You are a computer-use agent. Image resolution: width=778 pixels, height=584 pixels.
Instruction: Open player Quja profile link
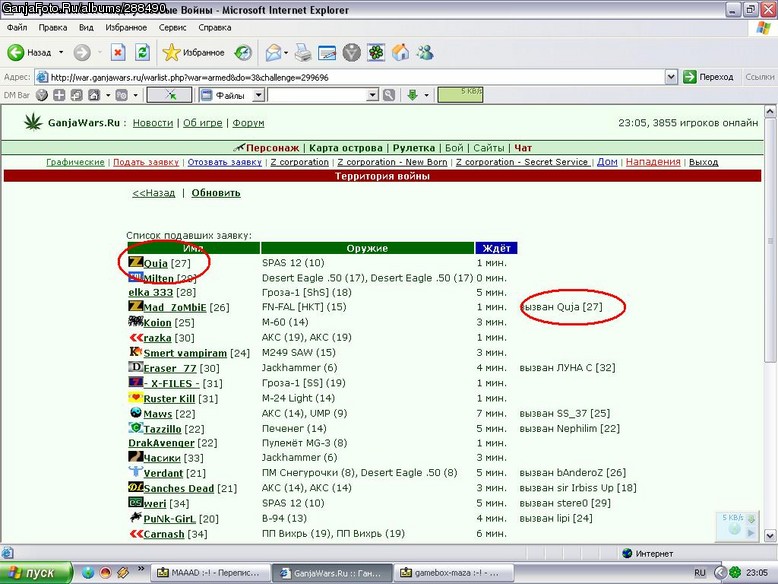[155, 263]
